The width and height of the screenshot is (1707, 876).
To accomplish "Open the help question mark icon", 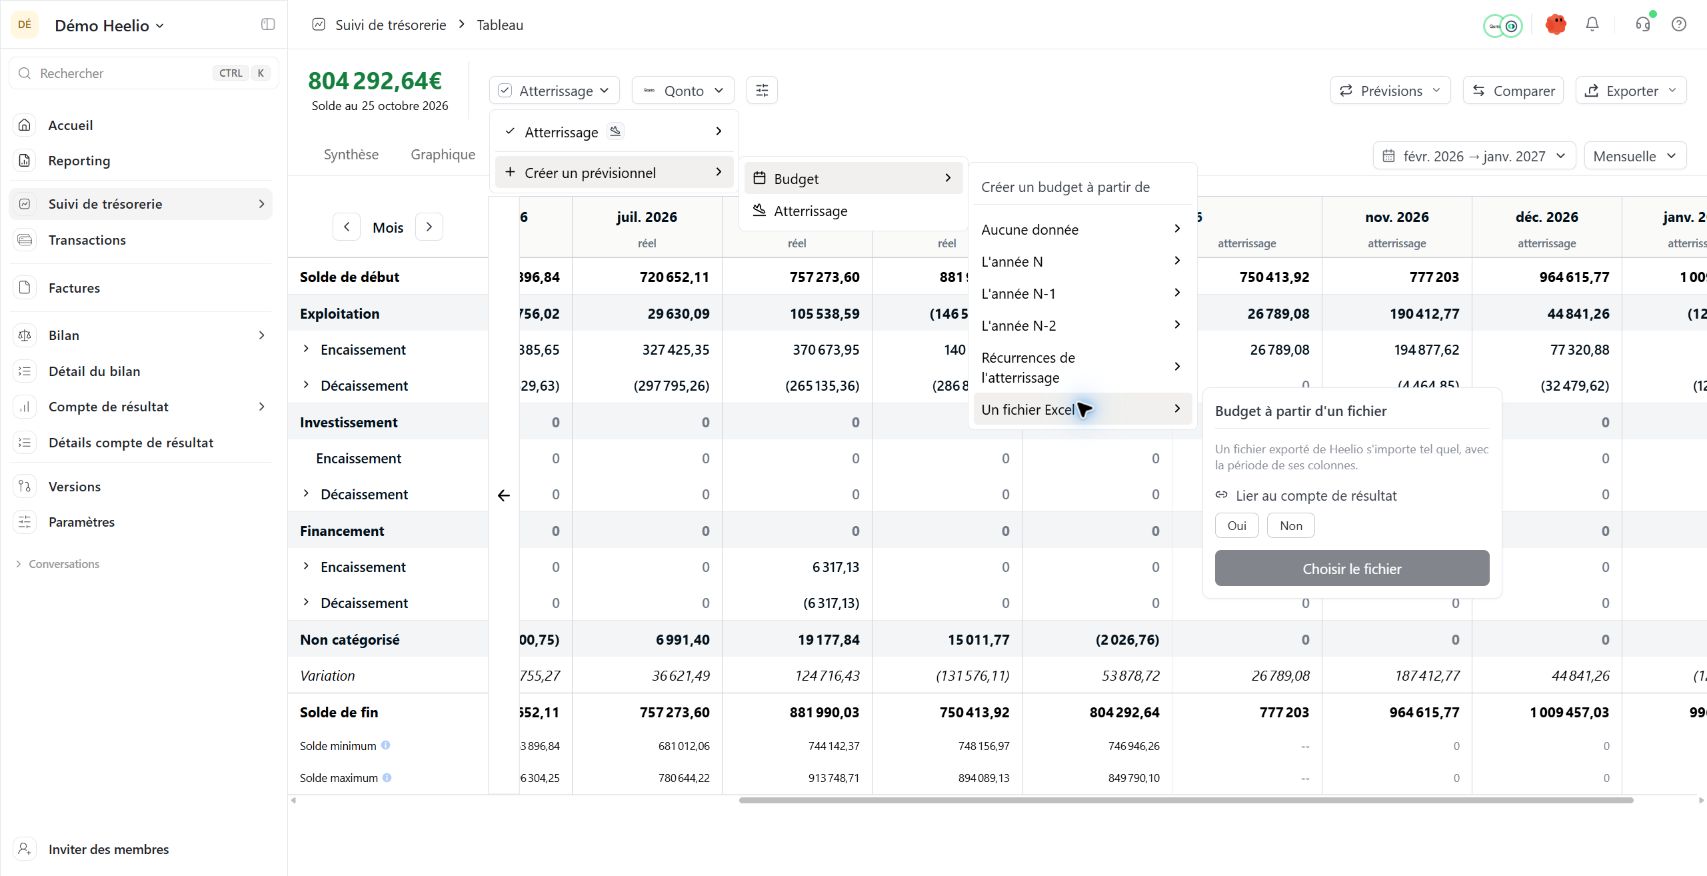I will point(1679,25).
